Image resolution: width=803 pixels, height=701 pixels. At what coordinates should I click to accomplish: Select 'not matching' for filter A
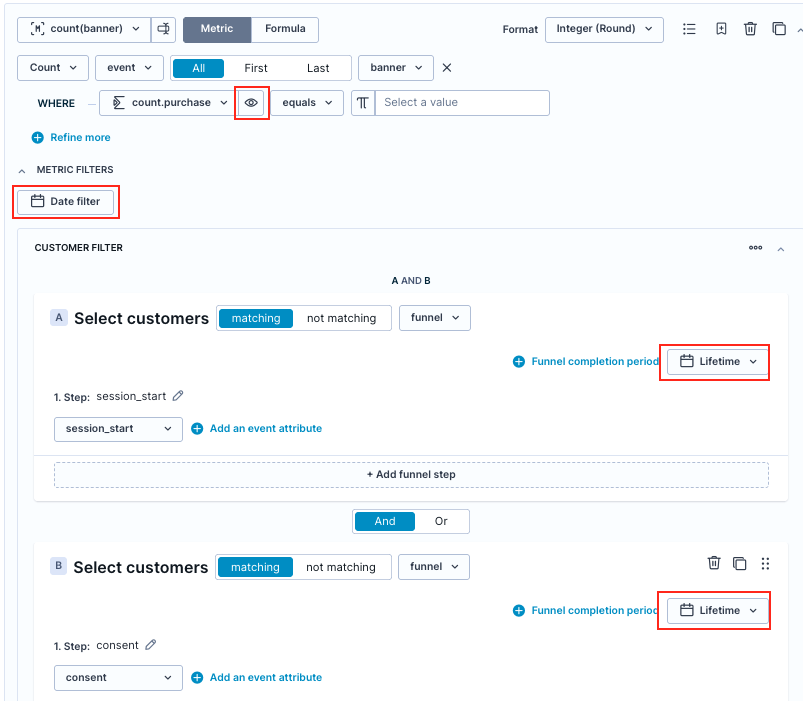[342, 318]
